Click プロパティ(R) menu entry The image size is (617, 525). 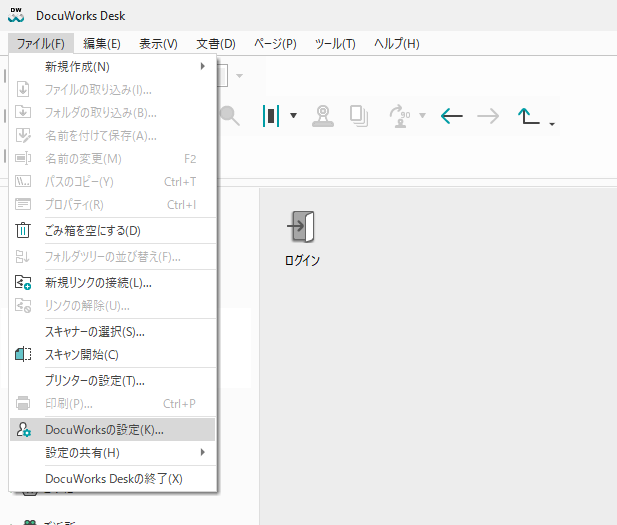pyautogui.click(x=113, y=205)
